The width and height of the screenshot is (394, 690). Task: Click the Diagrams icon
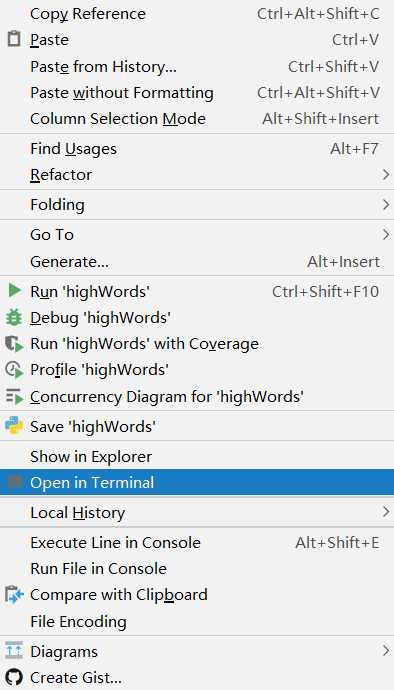point(14,651)
